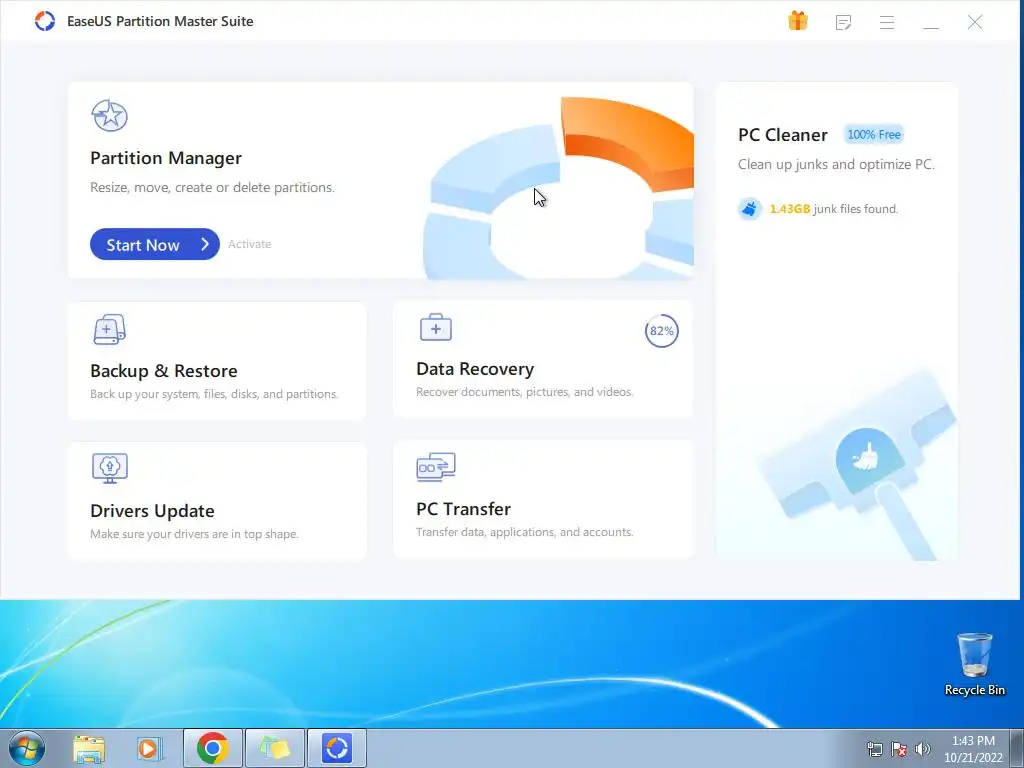The height and width of the screenshot is (768, 1024).
Task: Click the Partition Manager star icon
Action: click(x=109, y=116)
